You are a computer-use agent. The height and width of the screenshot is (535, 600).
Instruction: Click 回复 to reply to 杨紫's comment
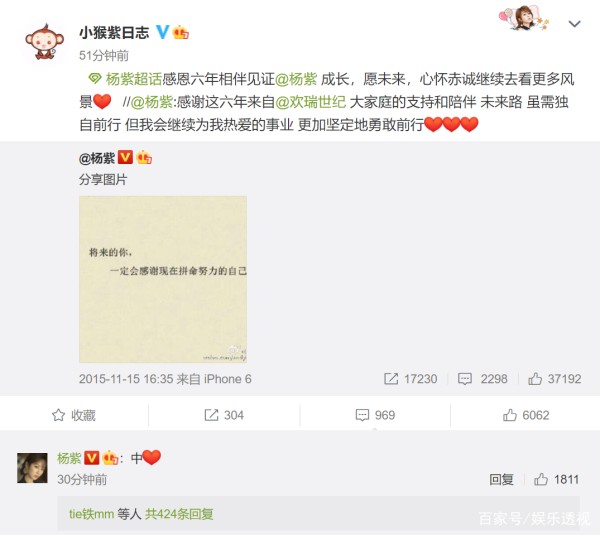coord(501,480)
